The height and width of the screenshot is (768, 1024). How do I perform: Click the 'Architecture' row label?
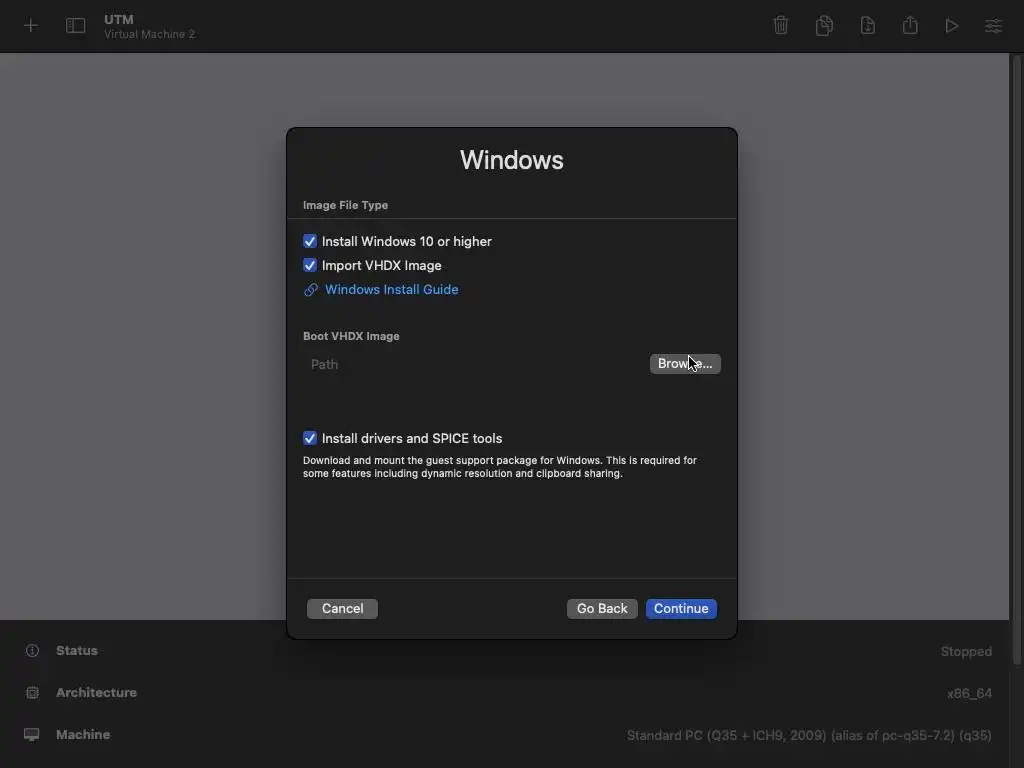97,692
